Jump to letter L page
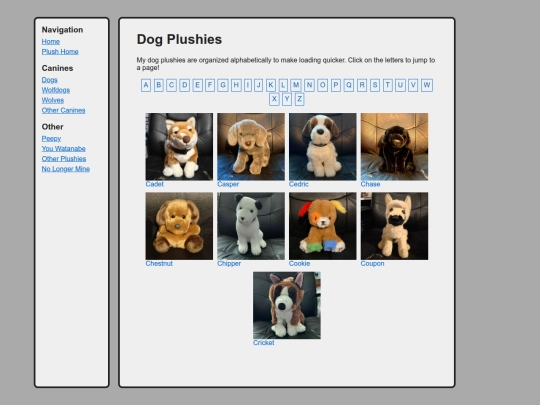The image size is (540, 405). (x=283, y=85)
